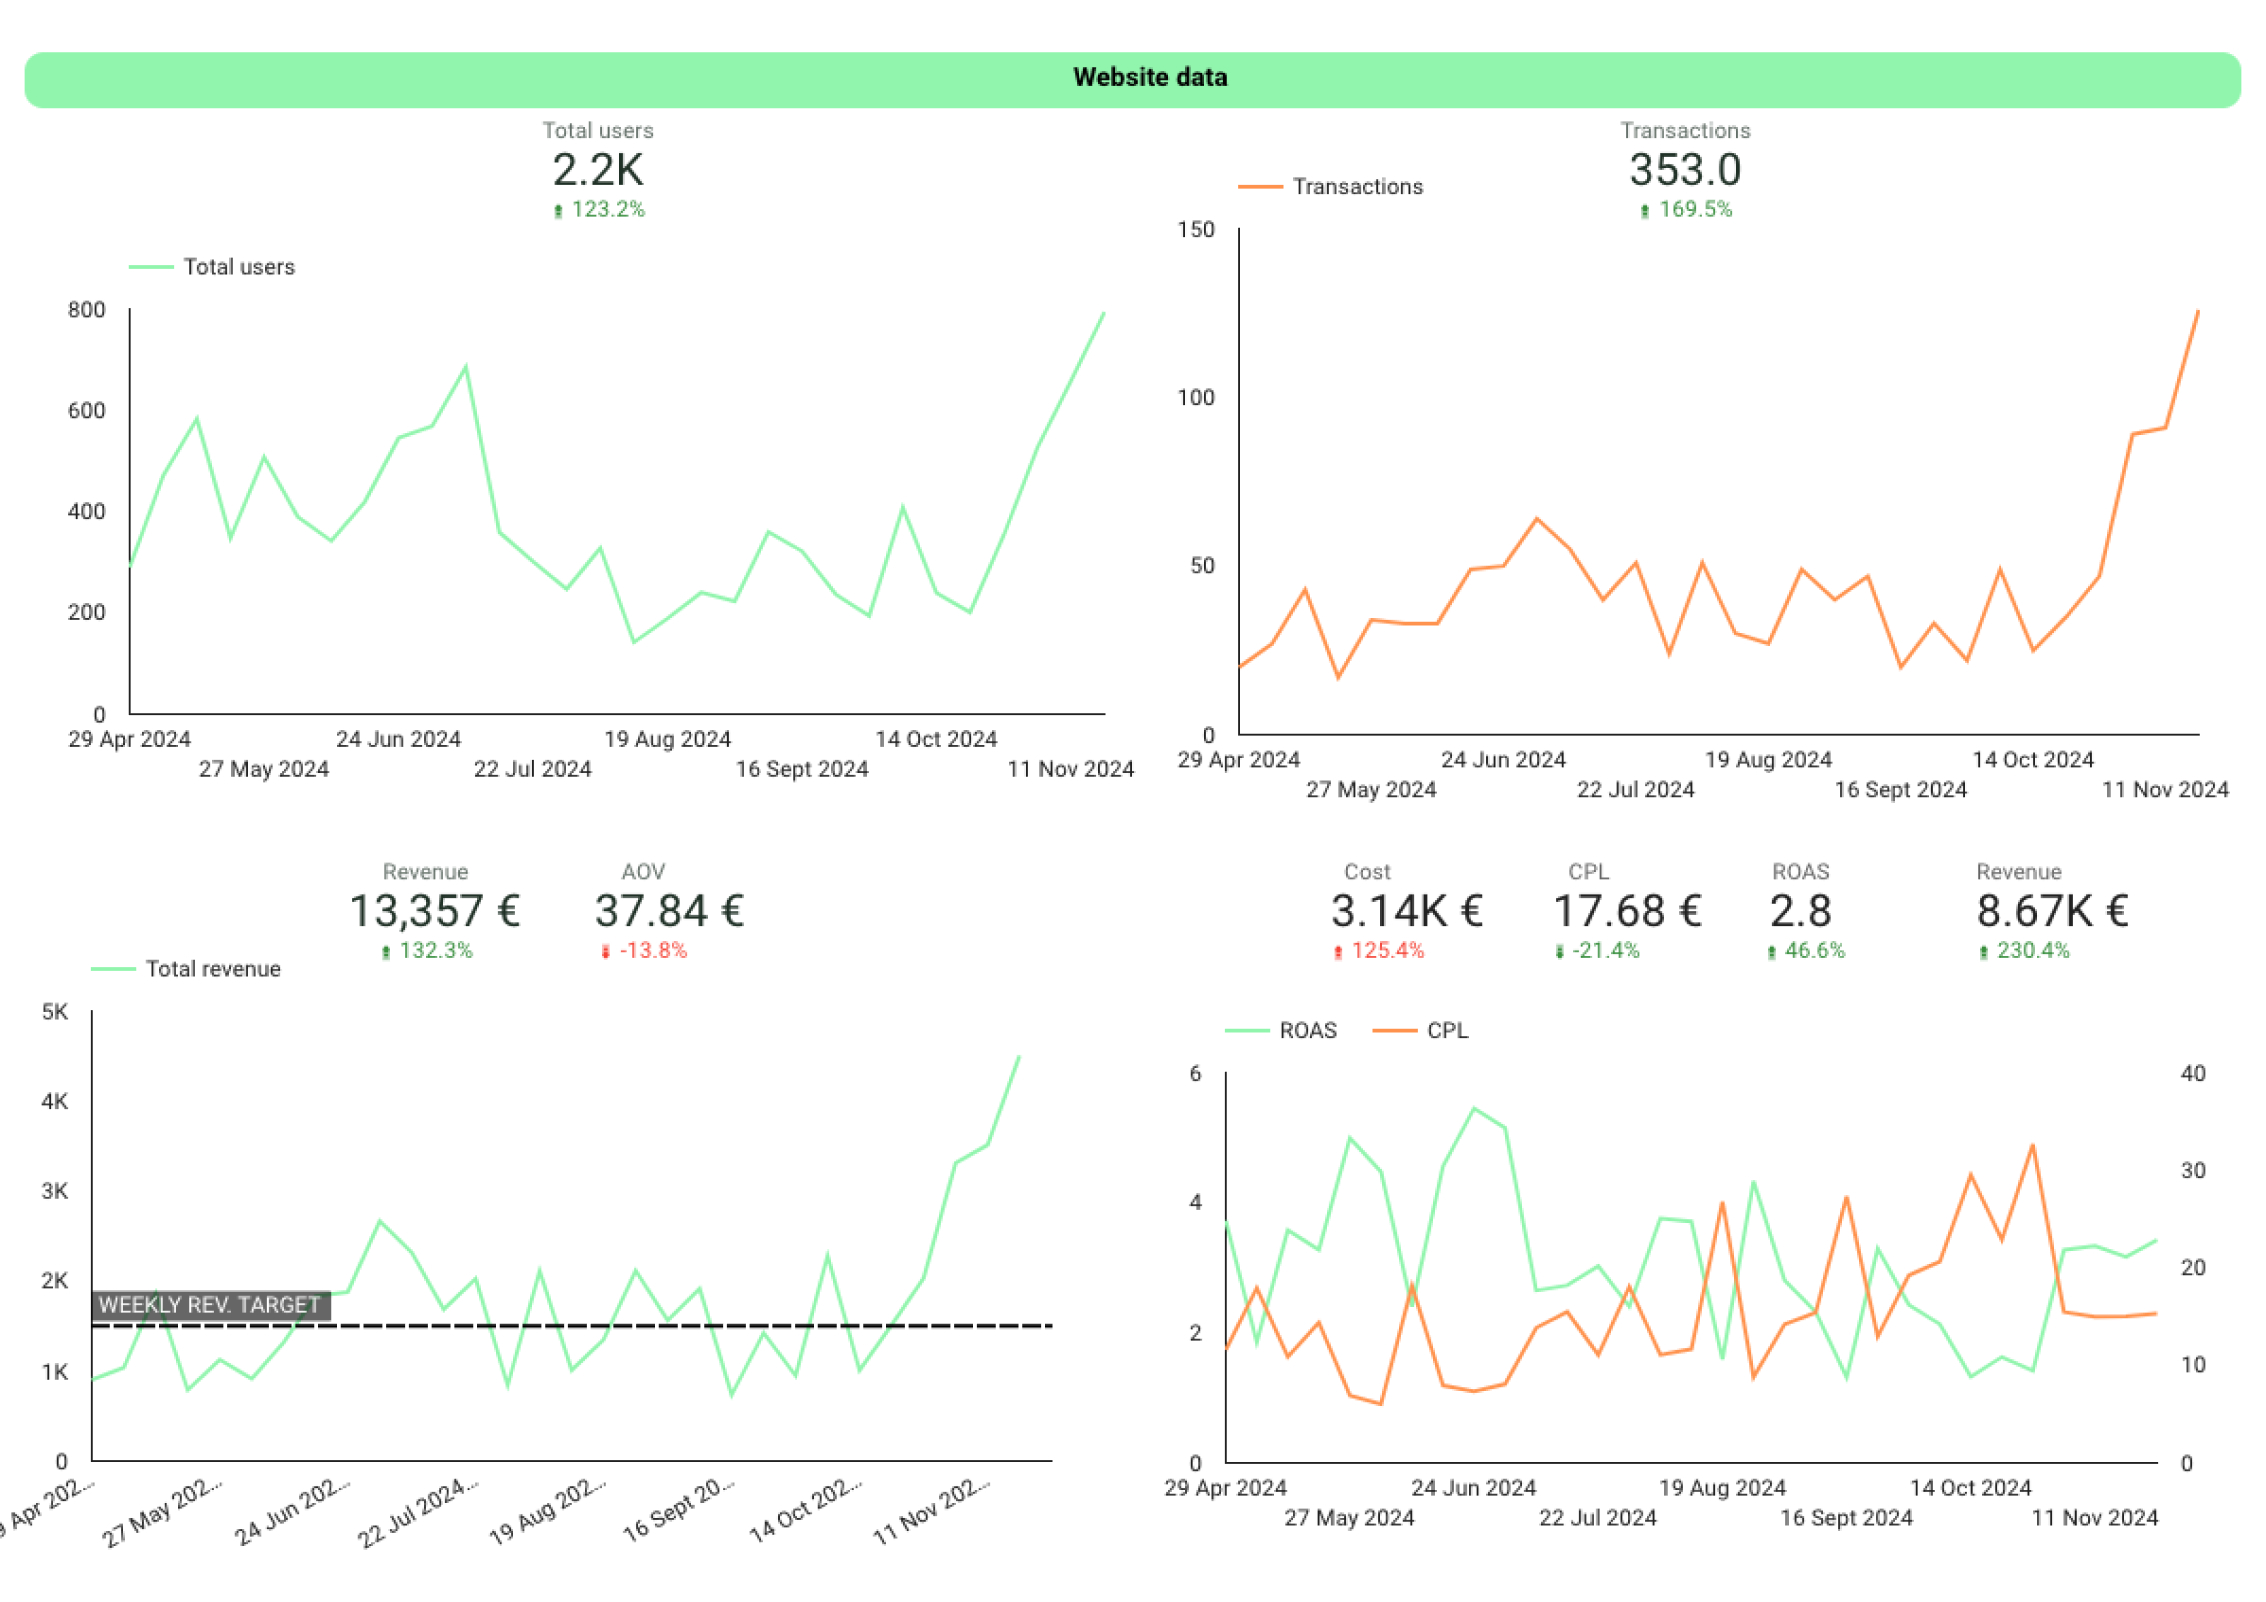Click the red up arrow beside 125.4%
Screen dimensions: 2266x1602
tap(1337, 952)
